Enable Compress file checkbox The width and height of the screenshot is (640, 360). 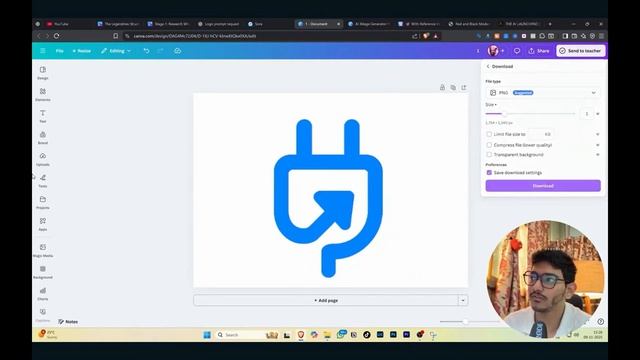(x=489, y=145)
